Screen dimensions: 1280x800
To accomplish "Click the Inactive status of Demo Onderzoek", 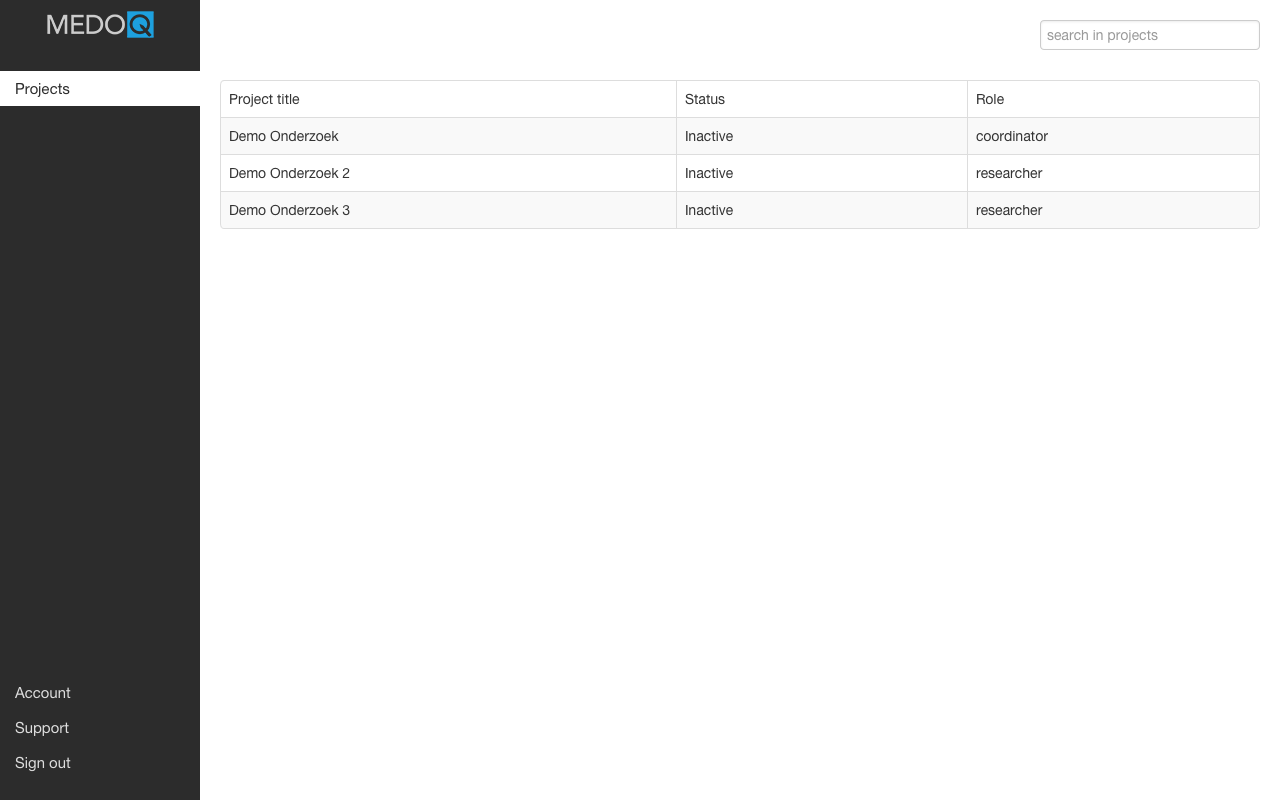I will coord(709,136).
